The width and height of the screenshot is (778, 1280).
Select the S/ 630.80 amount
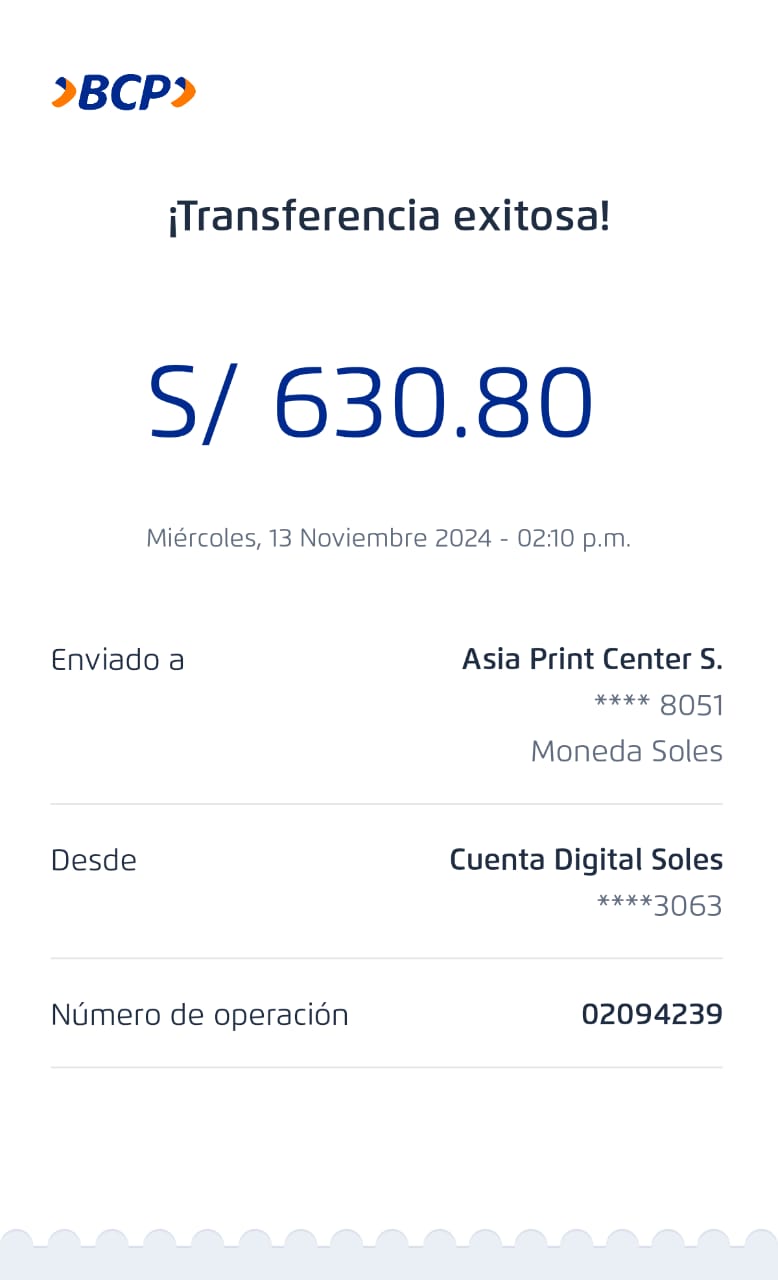click(x=371, y=403)
